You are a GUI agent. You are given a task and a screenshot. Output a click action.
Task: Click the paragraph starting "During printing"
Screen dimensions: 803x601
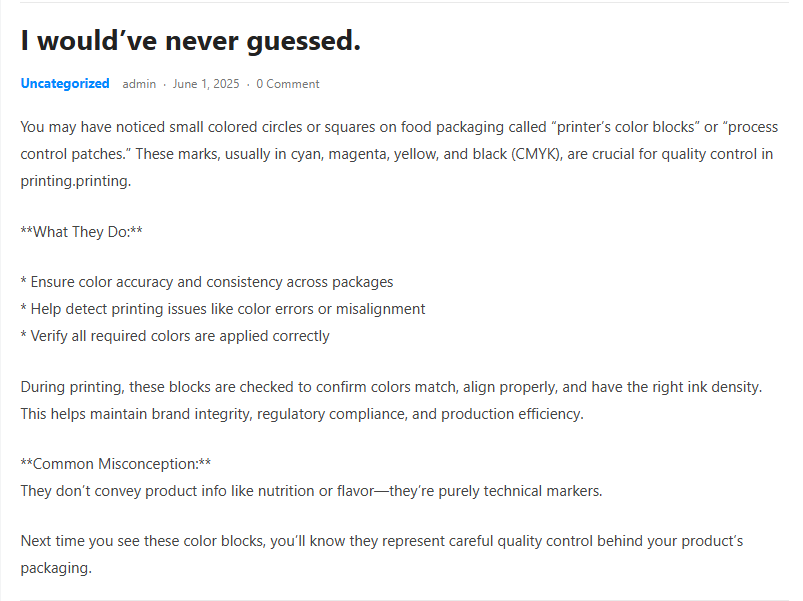click(x=392, y=400)
